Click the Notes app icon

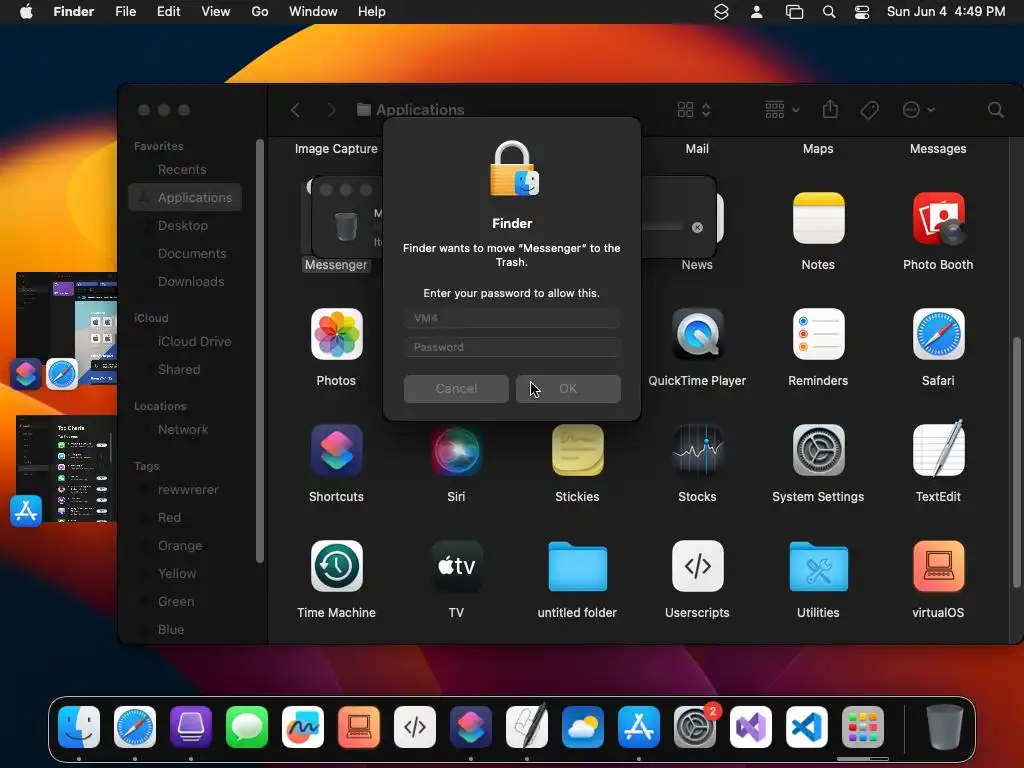pos(818,218)
